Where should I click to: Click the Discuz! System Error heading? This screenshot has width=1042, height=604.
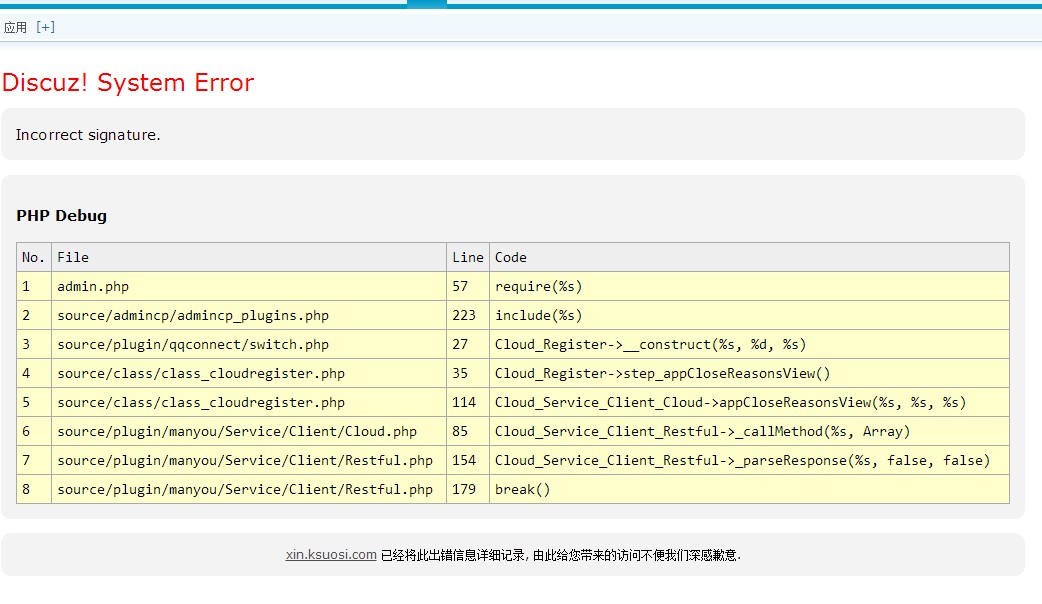pyautogui.click(x=128, y=83)
